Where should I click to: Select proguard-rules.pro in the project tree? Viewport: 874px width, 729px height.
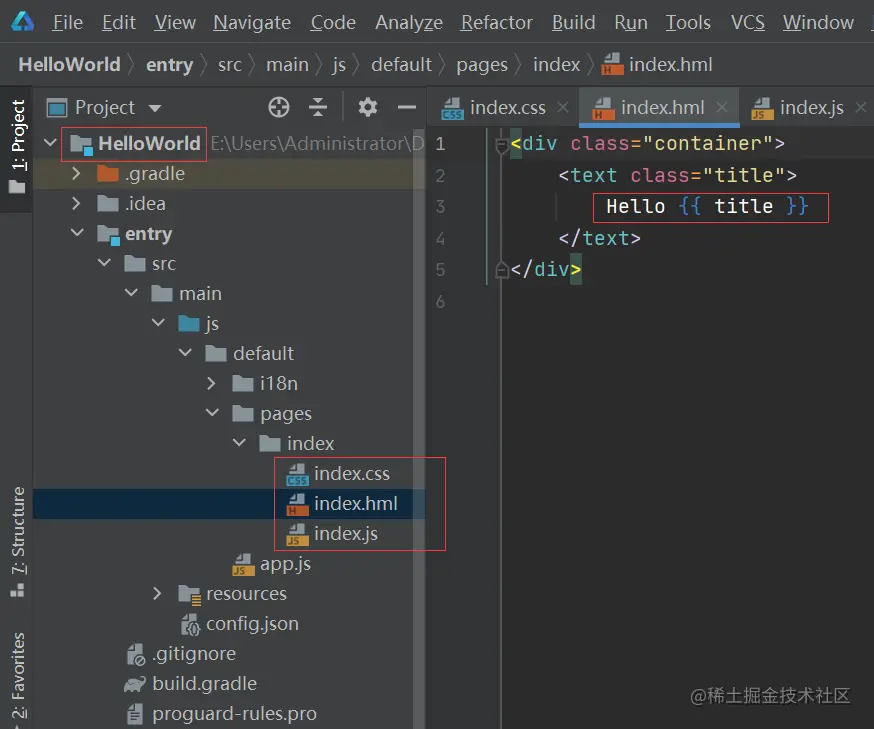pos(221,714)
